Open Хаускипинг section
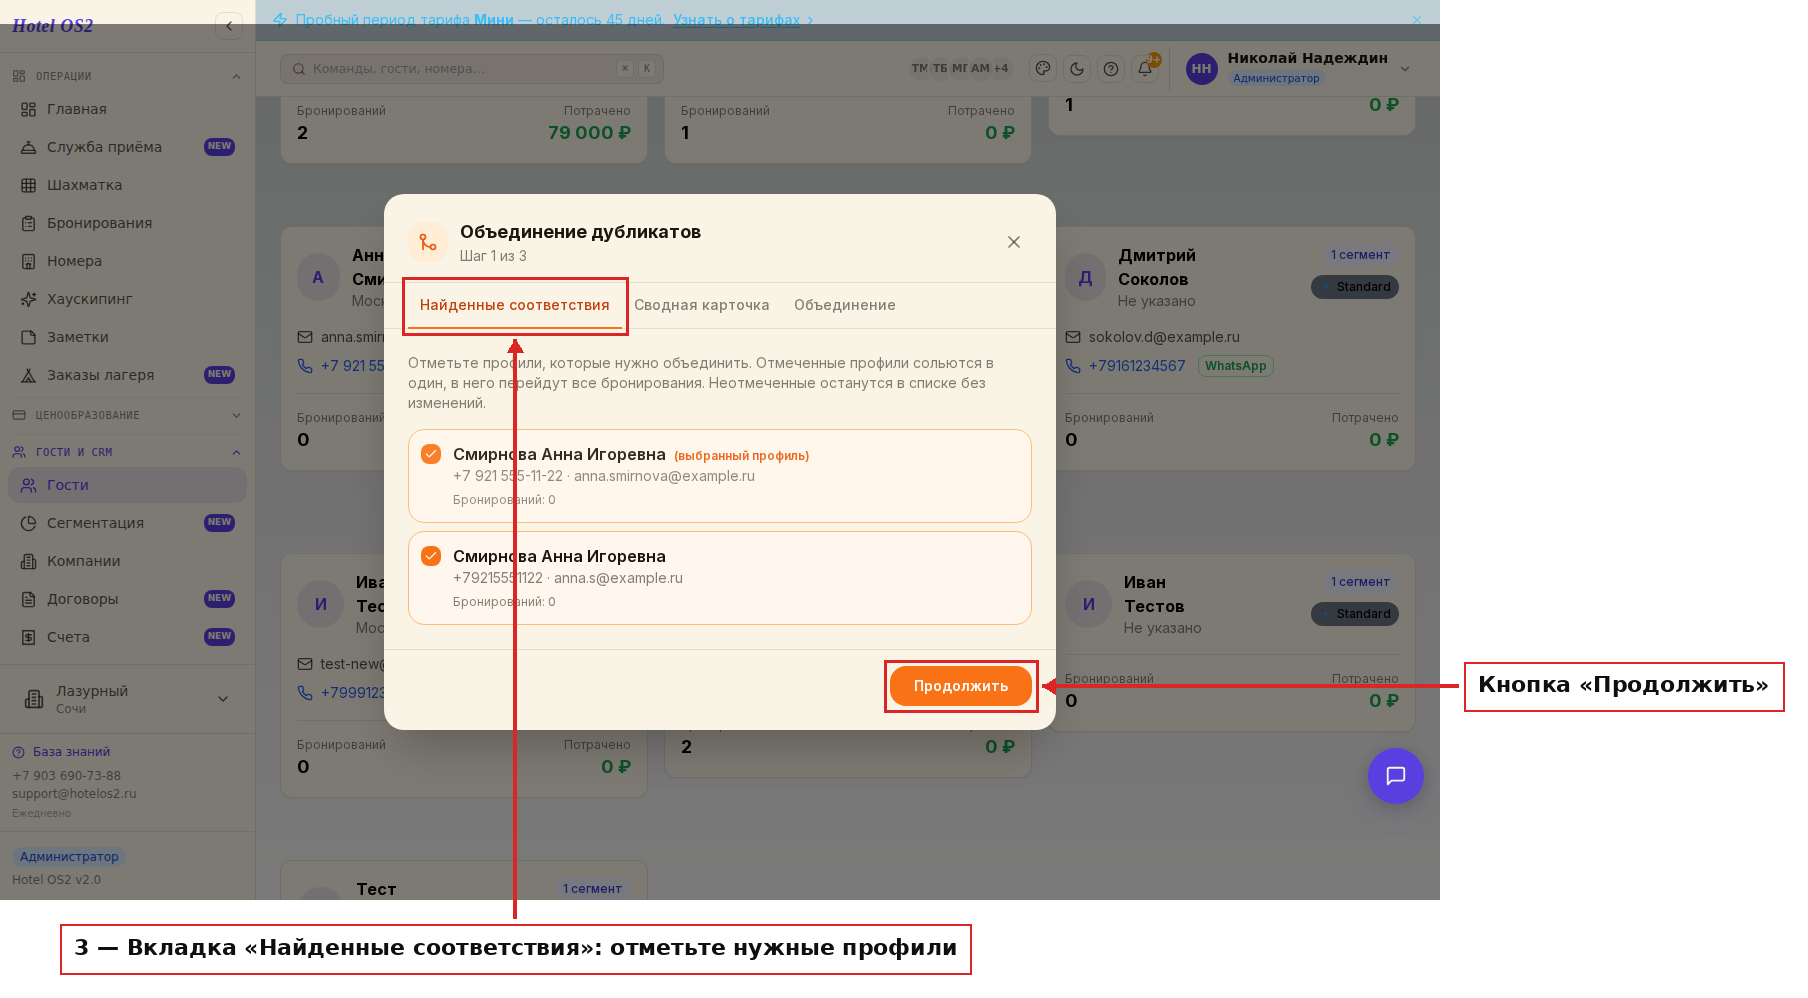Screen dimensions: 1808x998 [127, 299]
